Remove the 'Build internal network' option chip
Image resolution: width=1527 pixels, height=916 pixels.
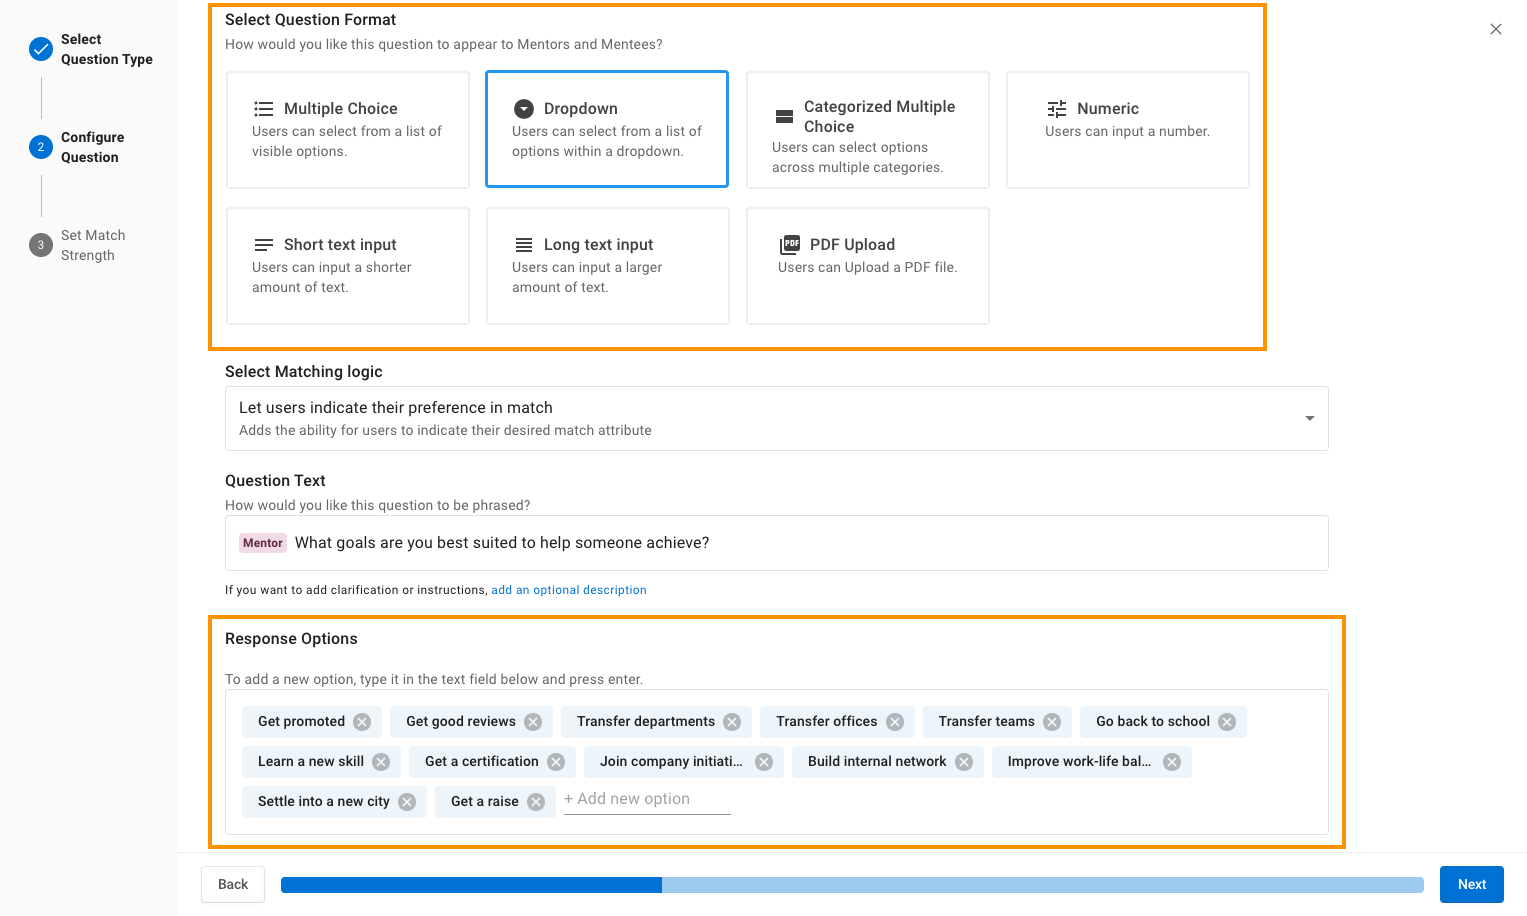point(964,762)
